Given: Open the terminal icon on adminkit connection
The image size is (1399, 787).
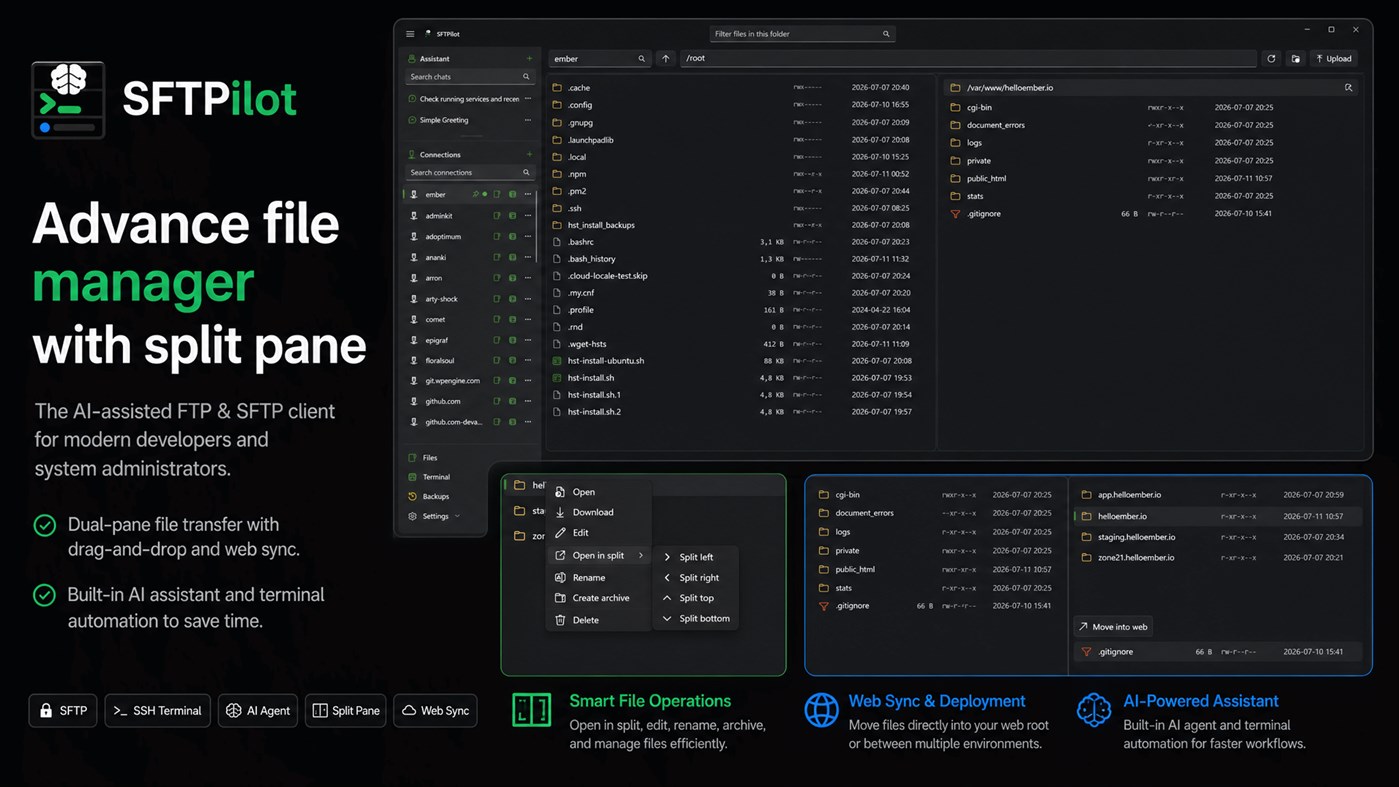Looking at the screenshot, I should coord(512,216).
